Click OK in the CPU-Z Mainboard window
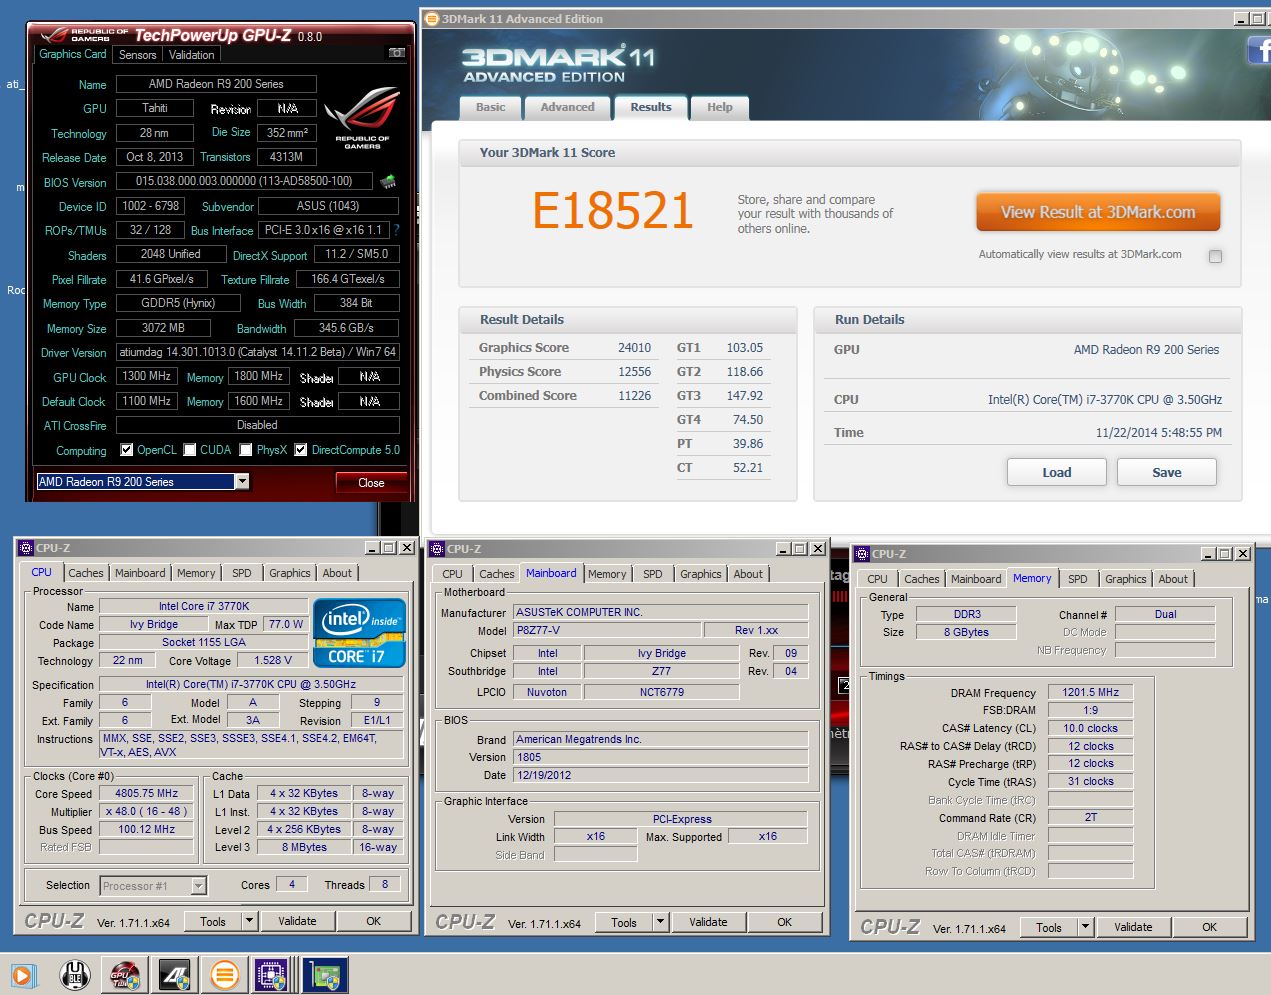Viewport: 1271px width, 995px height. [x=784, y=922]
